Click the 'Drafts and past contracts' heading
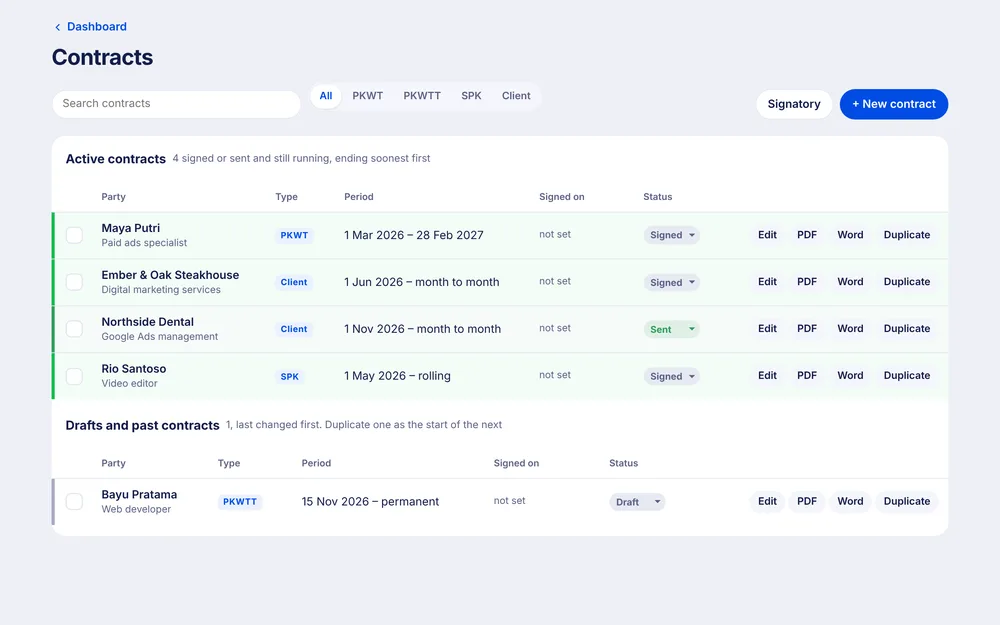Viewport: 1000px width, 625px height. 142,425
